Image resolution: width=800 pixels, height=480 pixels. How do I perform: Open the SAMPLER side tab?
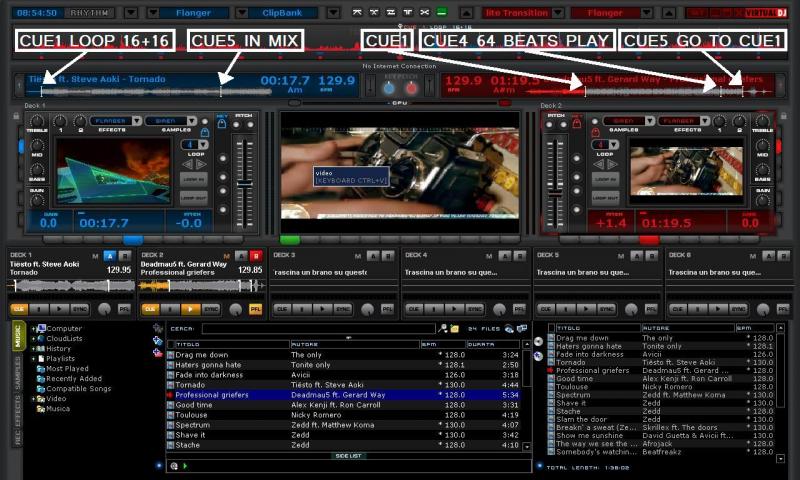(18, 373)
